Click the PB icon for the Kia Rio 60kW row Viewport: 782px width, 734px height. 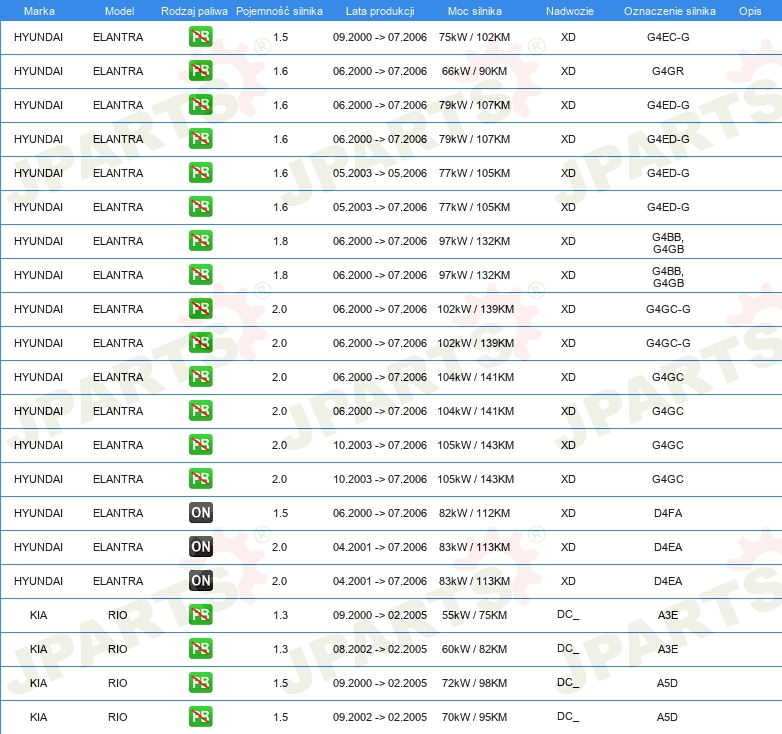[200, 649]
